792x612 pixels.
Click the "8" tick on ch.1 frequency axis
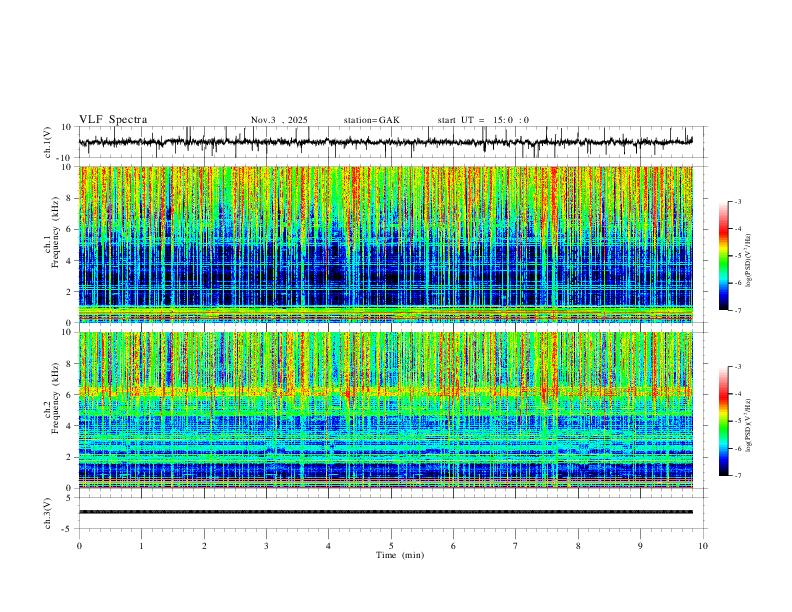pos(69,198)
